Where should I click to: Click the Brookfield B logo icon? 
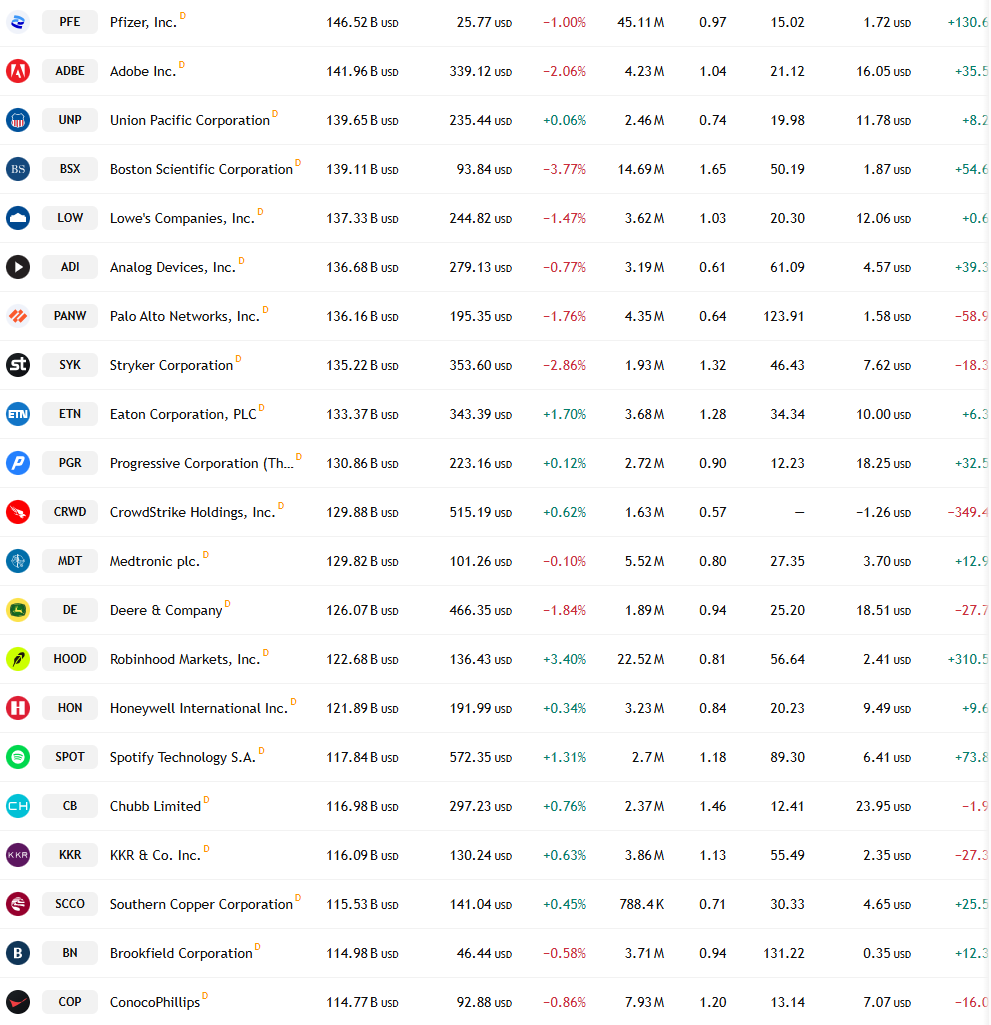click(x=18, y=953)
